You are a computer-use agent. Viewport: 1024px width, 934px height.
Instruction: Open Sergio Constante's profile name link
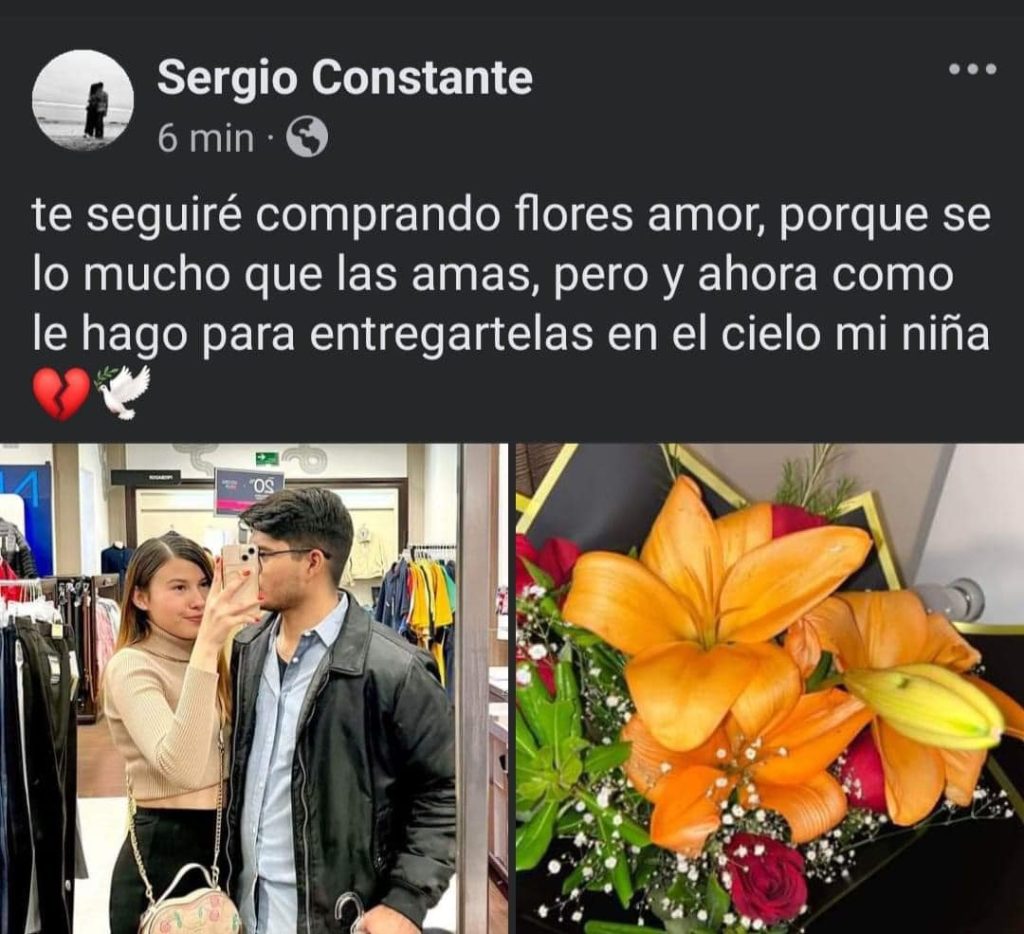345,78
